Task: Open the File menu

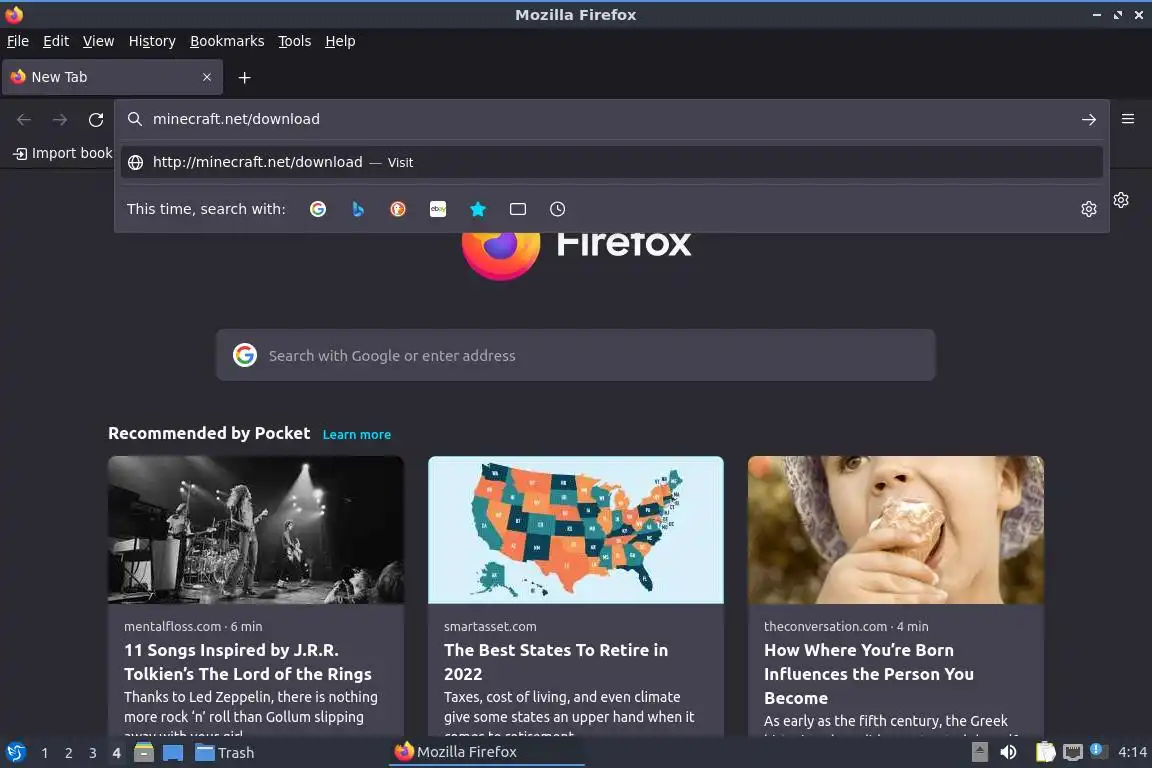Action: pyautogui.click(x=18, y=41)
